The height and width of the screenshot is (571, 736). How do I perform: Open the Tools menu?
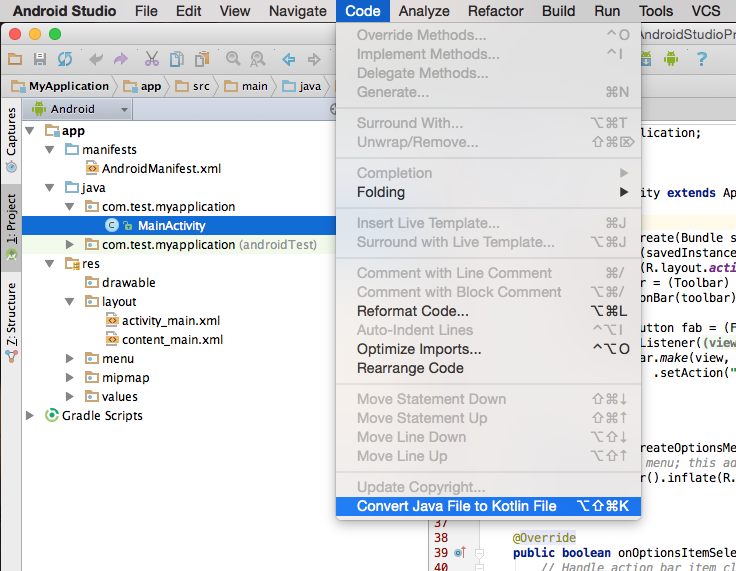pyautogui.click(x=656, y=11)
